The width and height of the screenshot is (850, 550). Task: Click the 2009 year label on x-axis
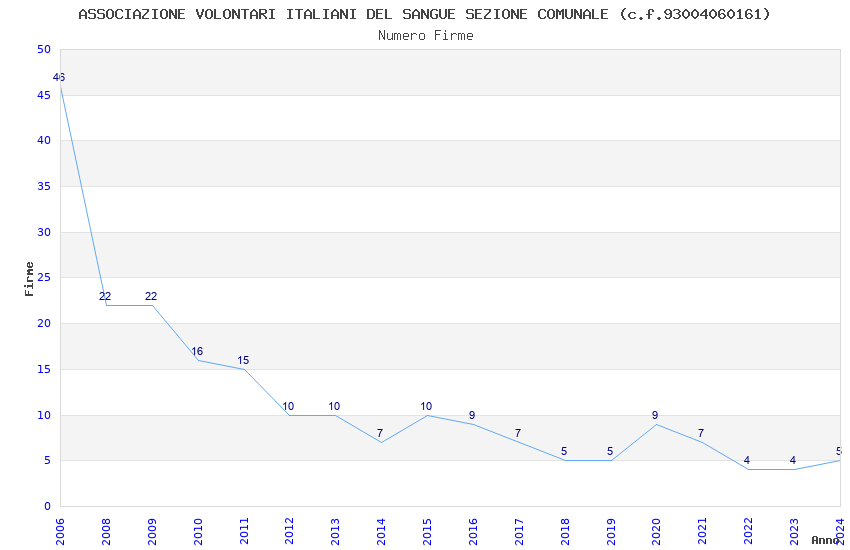pyautogui.click(x=152, y=531)
